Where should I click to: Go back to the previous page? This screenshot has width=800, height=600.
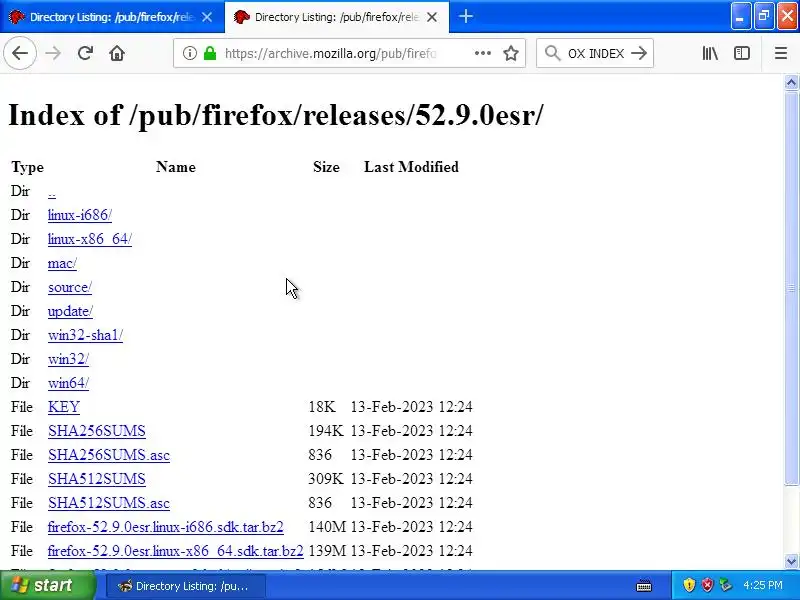pos(20,53)
